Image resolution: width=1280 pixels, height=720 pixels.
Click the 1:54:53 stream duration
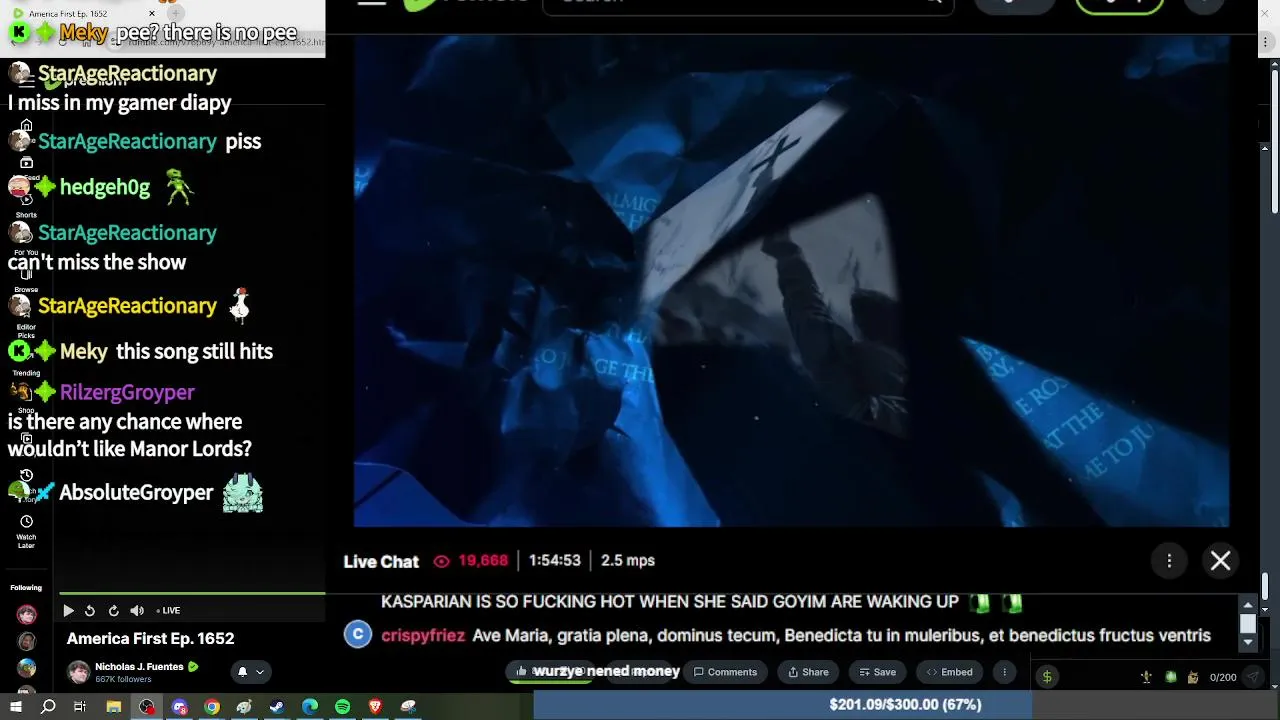[x=555, y=561]
